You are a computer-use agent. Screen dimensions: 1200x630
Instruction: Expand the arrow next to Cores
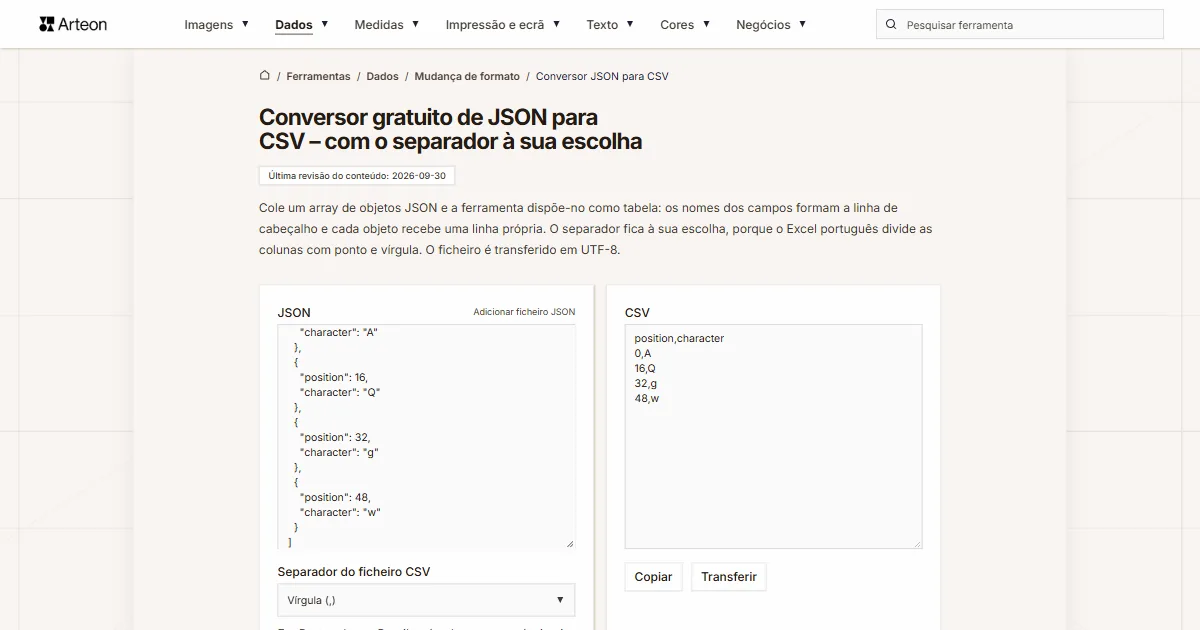click(x=706, y=23)
